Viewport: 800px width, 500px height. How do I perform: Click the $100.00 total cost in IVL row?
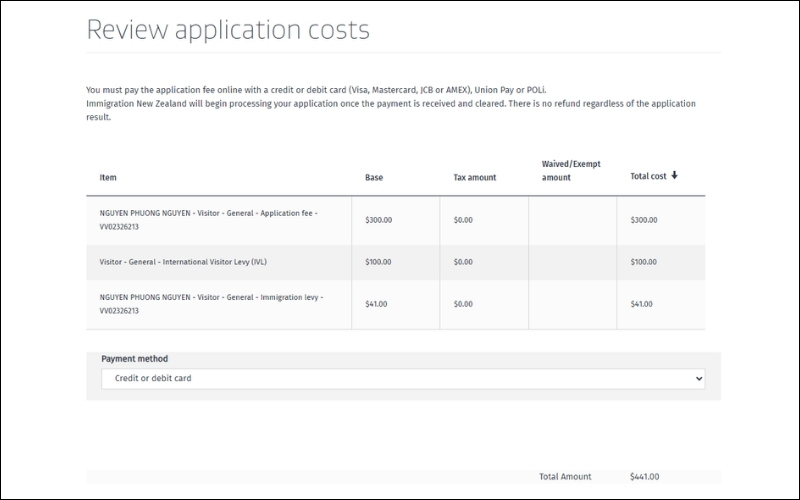click(x=644, y=262)
